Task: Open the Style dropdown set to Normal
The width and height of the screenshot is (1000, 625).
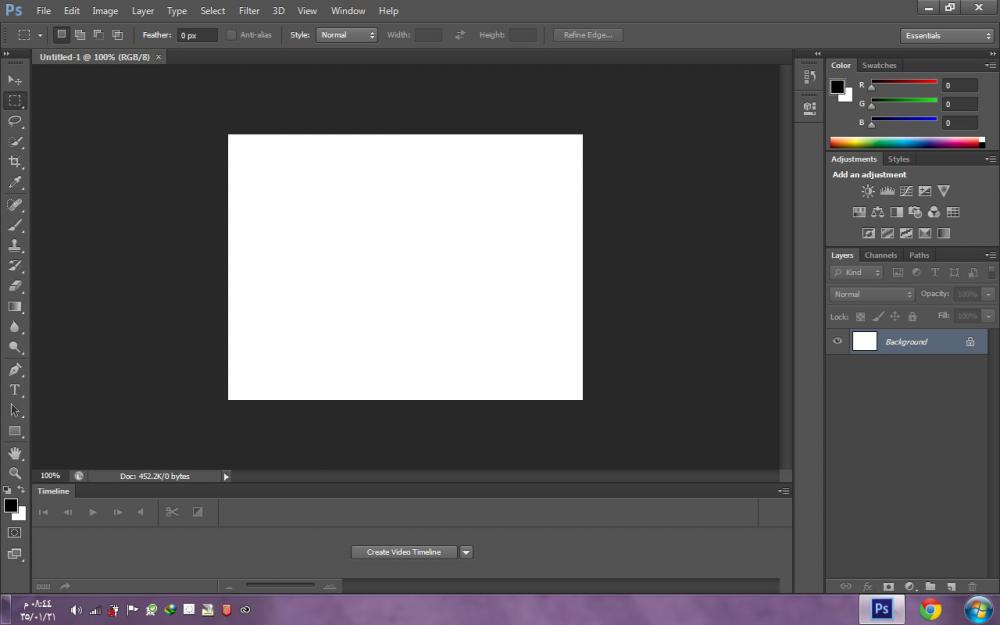Action: tap(346, 35)
